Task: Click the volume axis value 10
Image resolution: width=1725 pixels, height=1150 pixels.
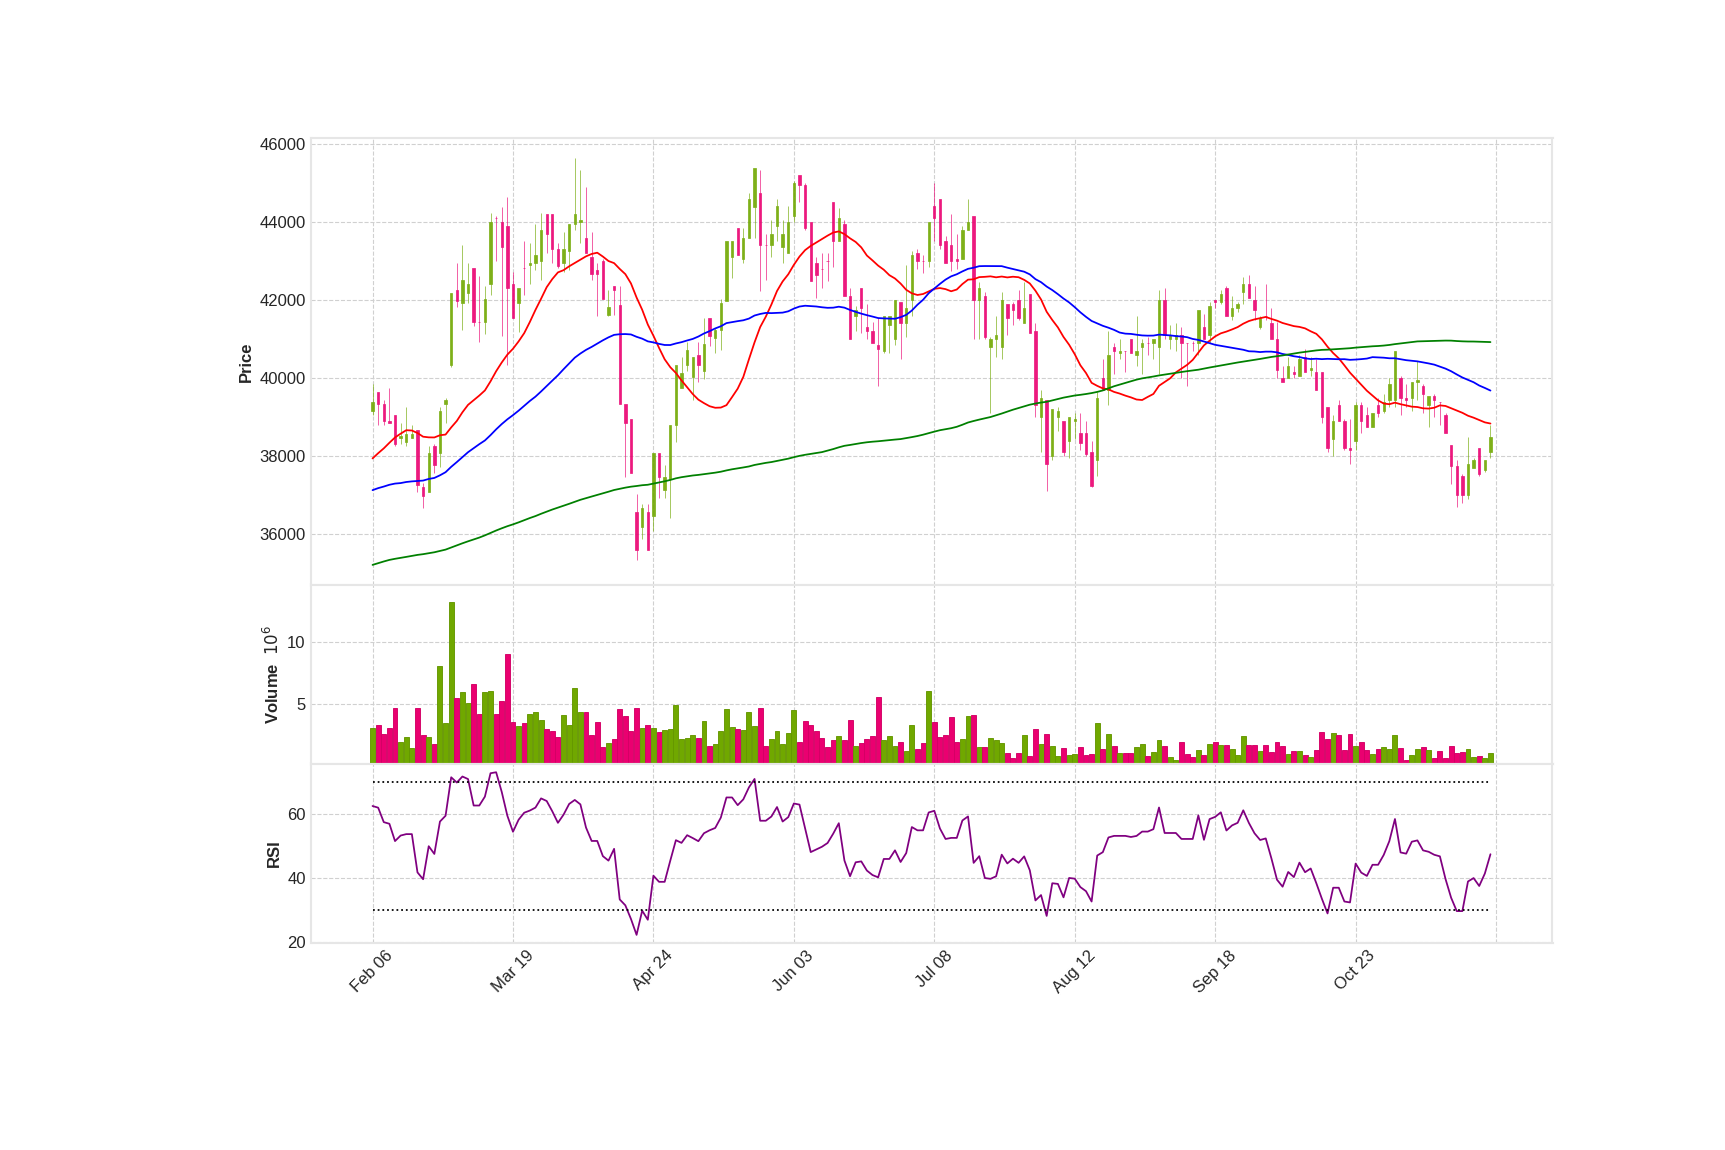Action: tap(296, 643)
